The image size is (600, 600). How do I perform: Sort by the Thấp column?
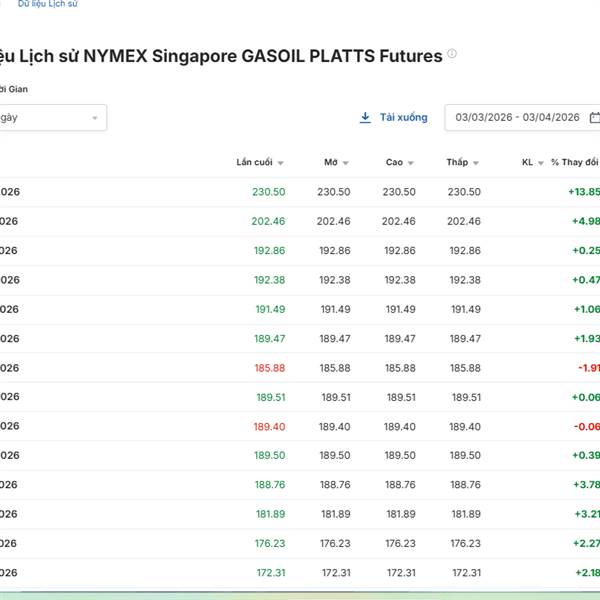(x=462, y=162)
